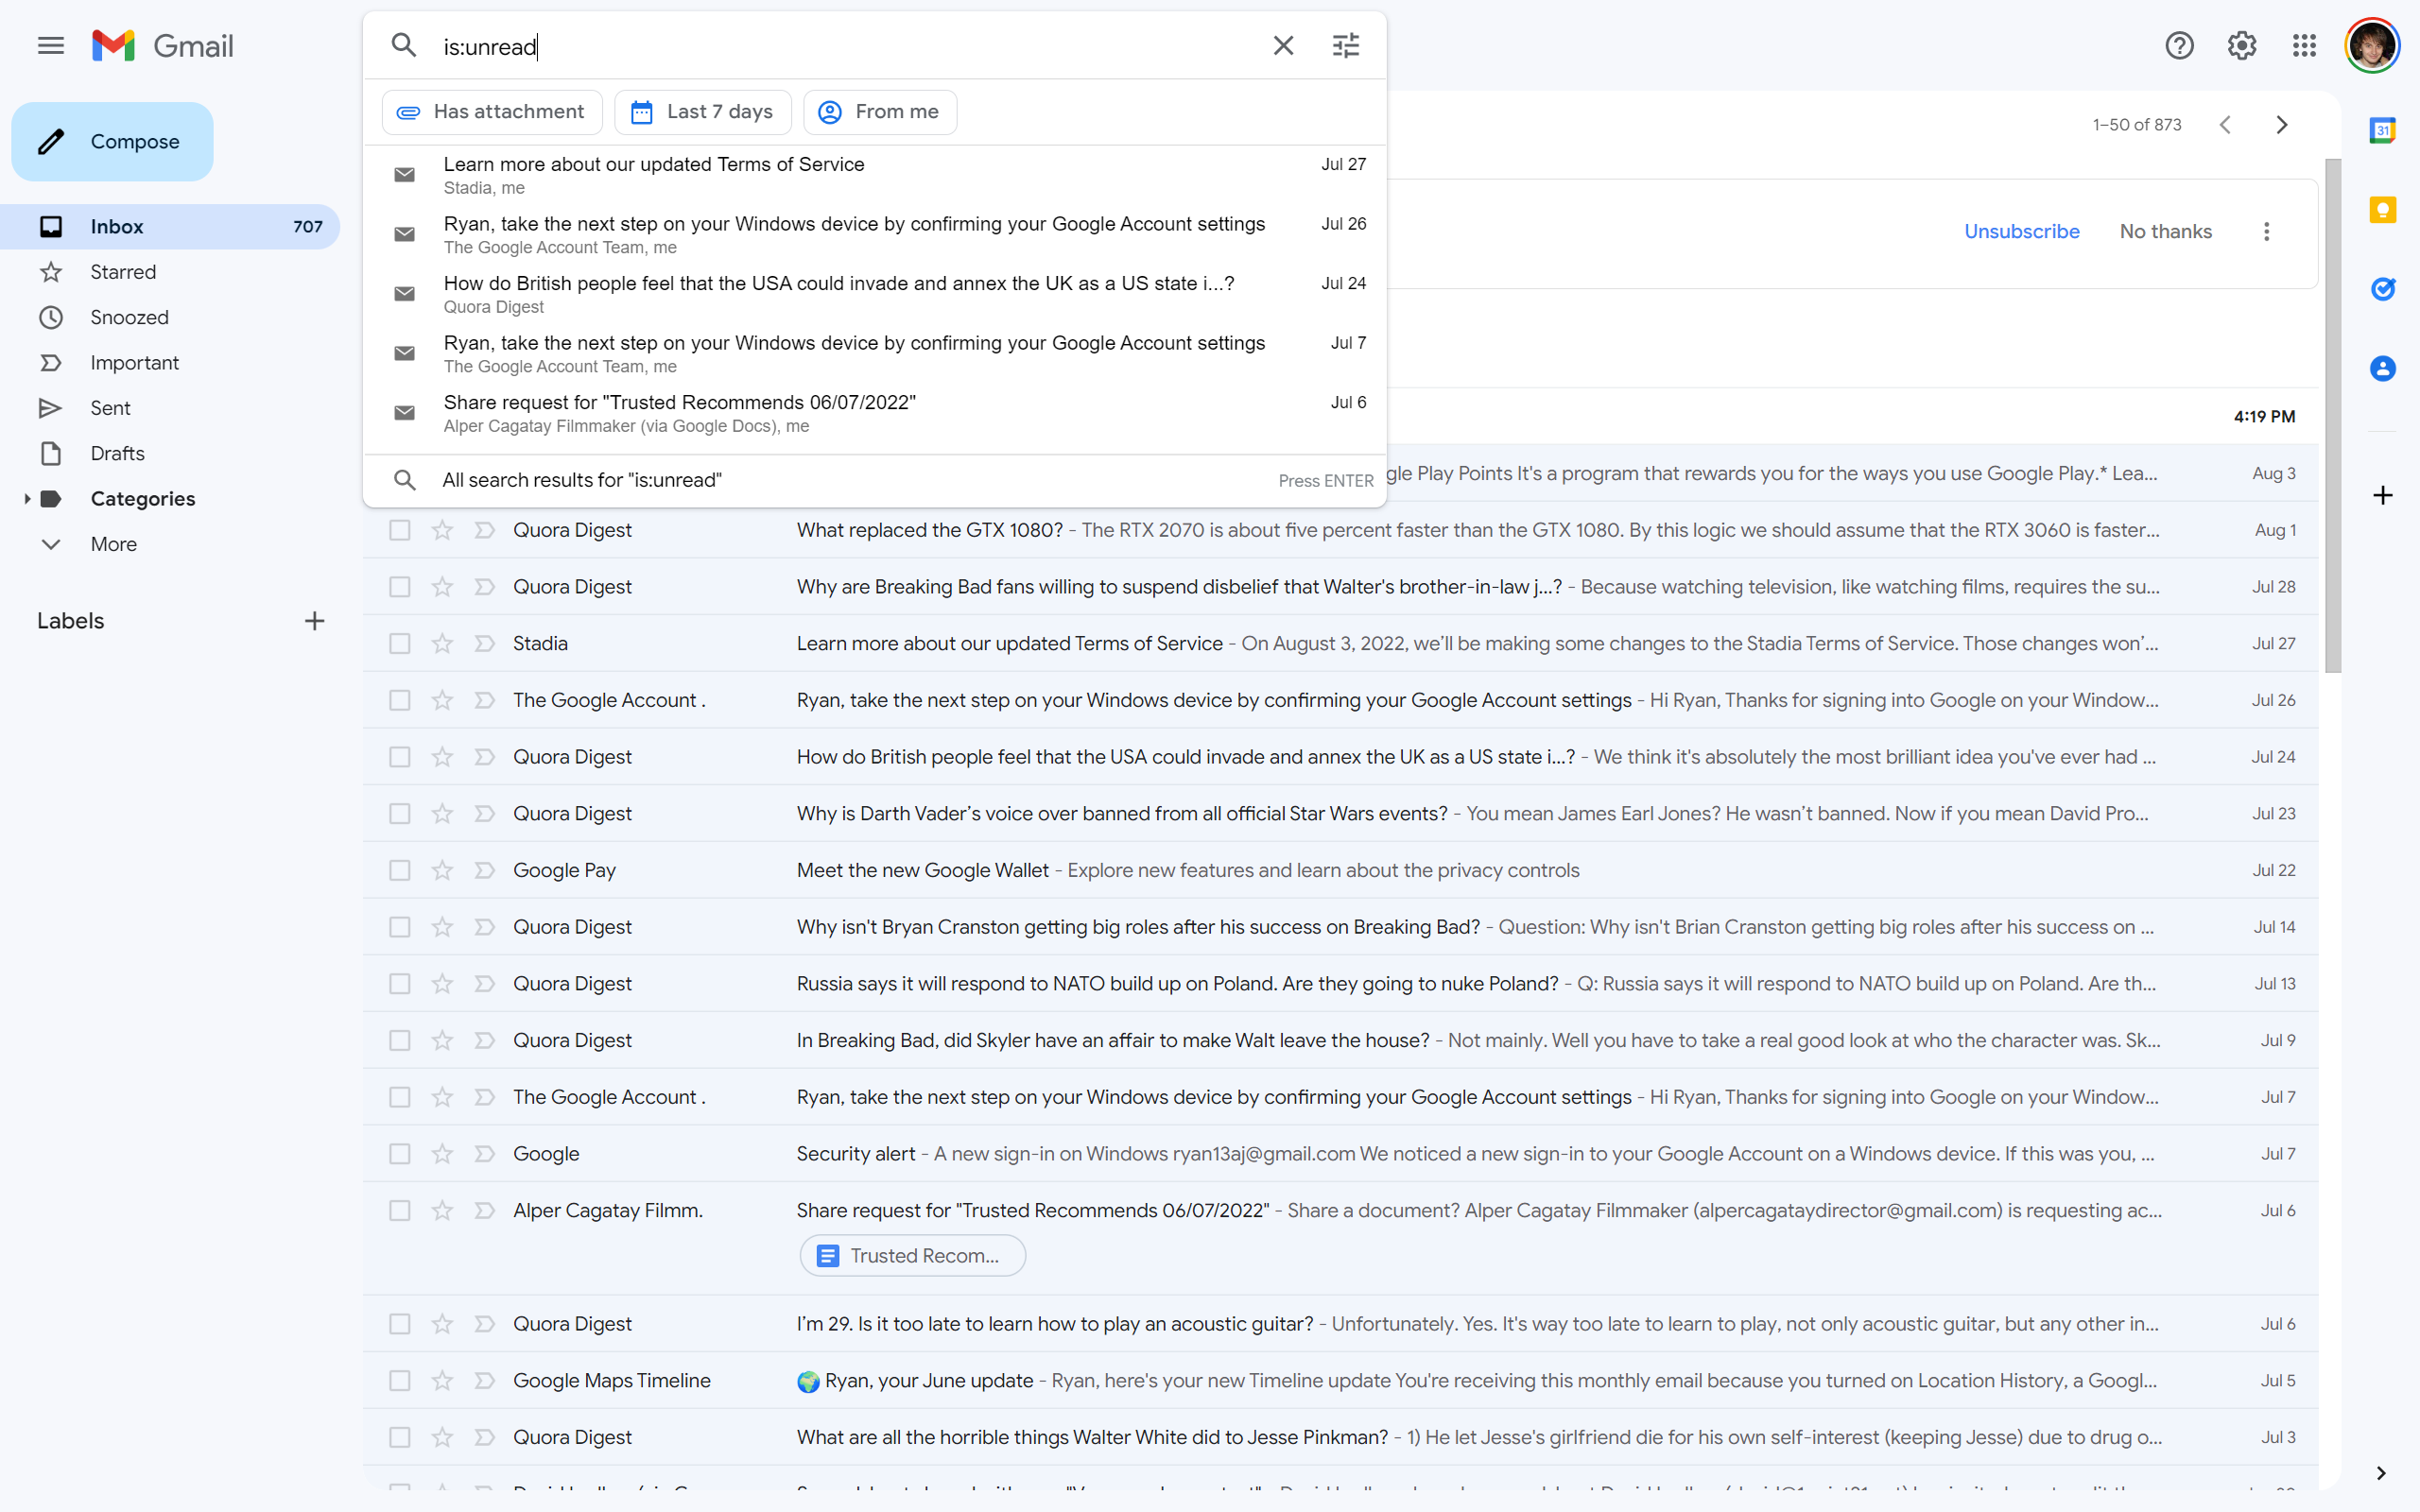The width and height of the screenshot is (2420, 1512).
Task: Click the Compose button
Action: pos(112,142)
